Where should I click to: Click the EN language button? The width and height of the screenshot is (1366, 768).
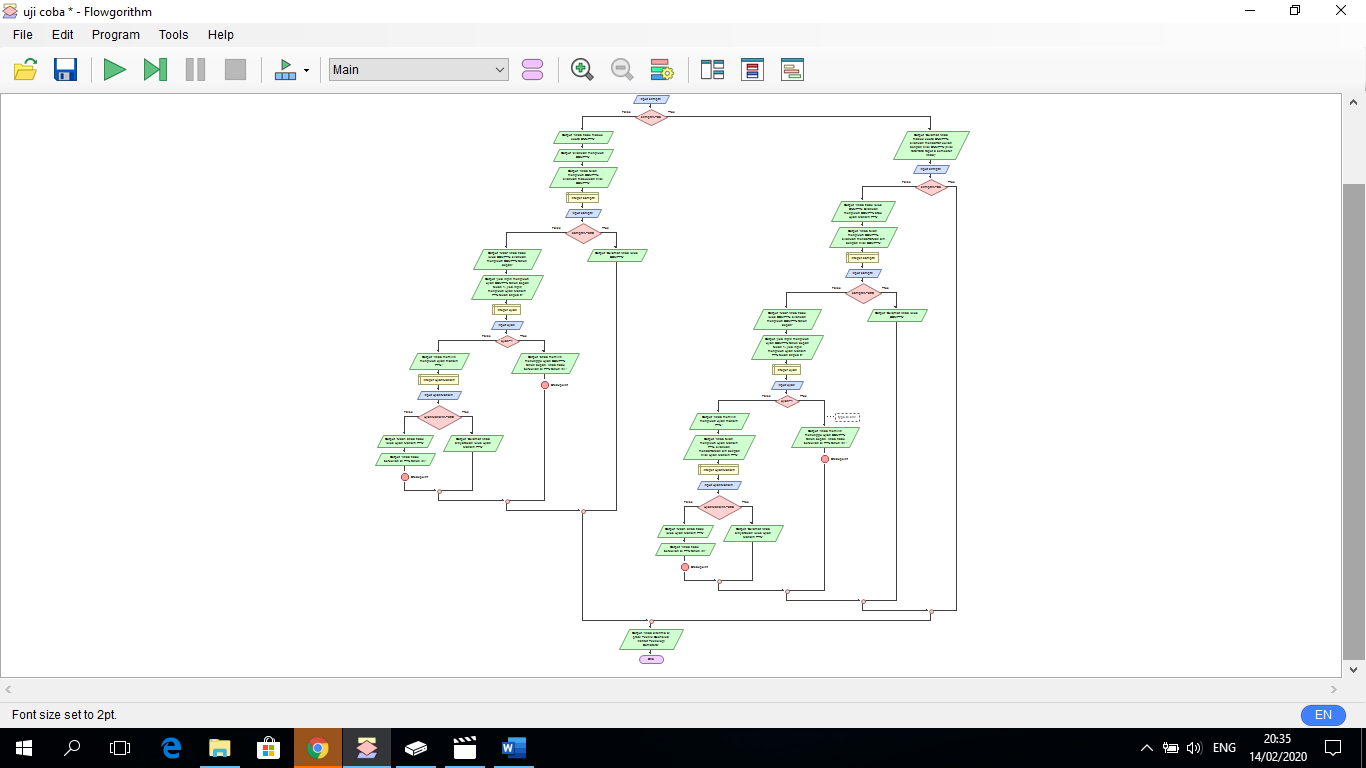(1322, 714)
